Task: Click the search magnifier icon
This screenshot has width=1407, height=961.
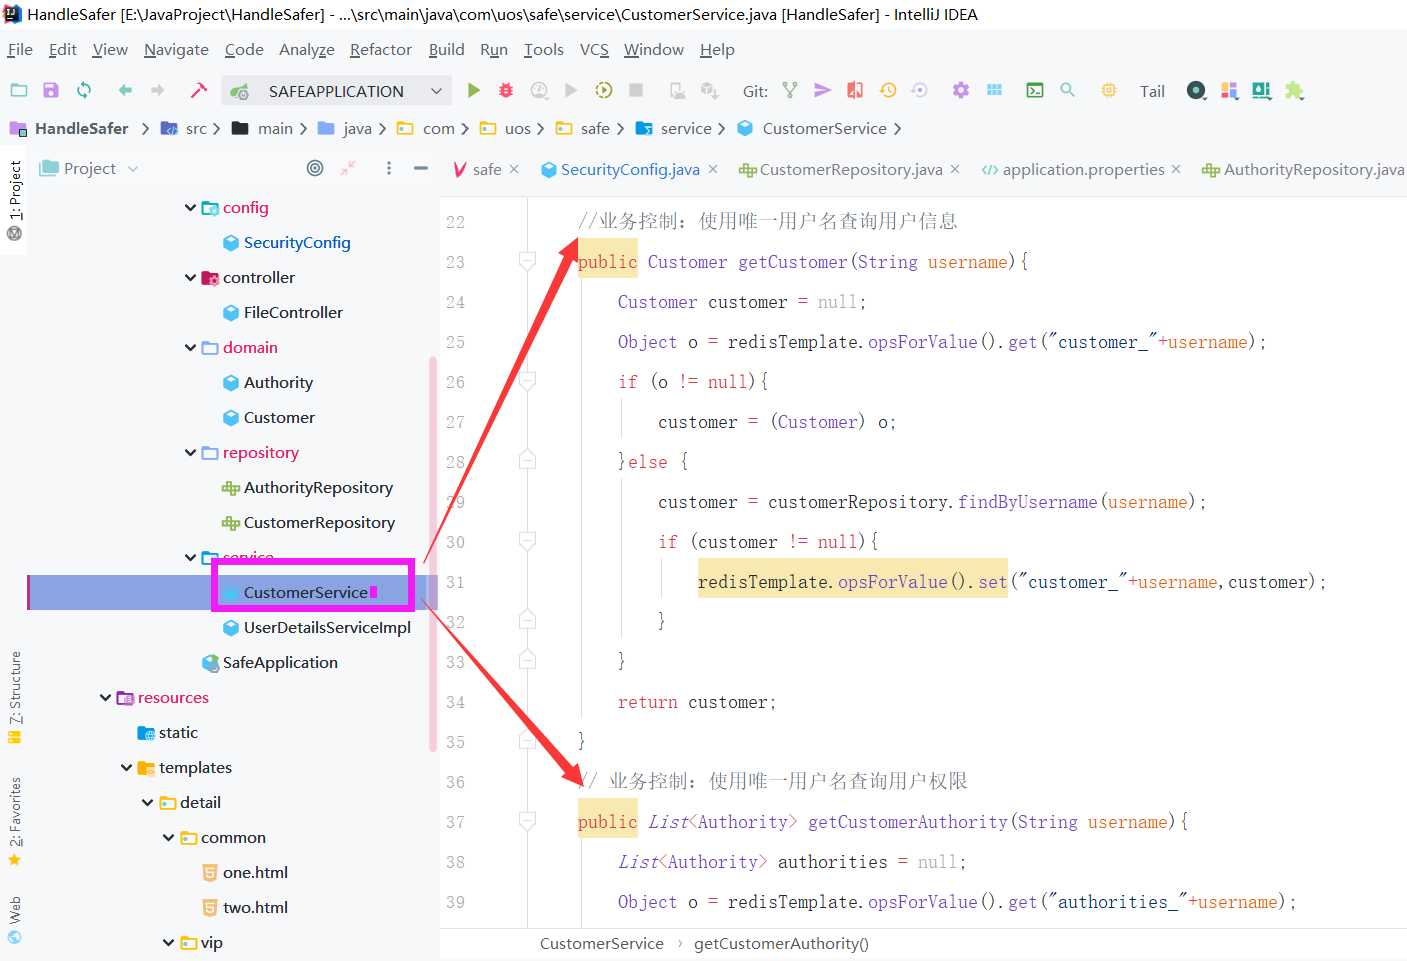Action: [1067, 90]
